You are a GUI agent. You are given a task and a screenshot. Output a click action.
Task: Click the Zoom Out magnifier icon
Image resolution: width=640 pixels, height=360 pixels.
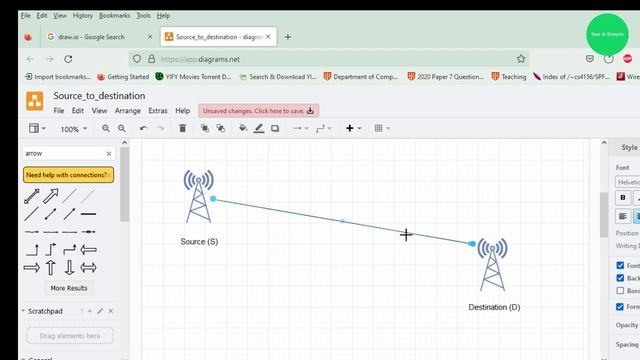(x=122, y=129)
